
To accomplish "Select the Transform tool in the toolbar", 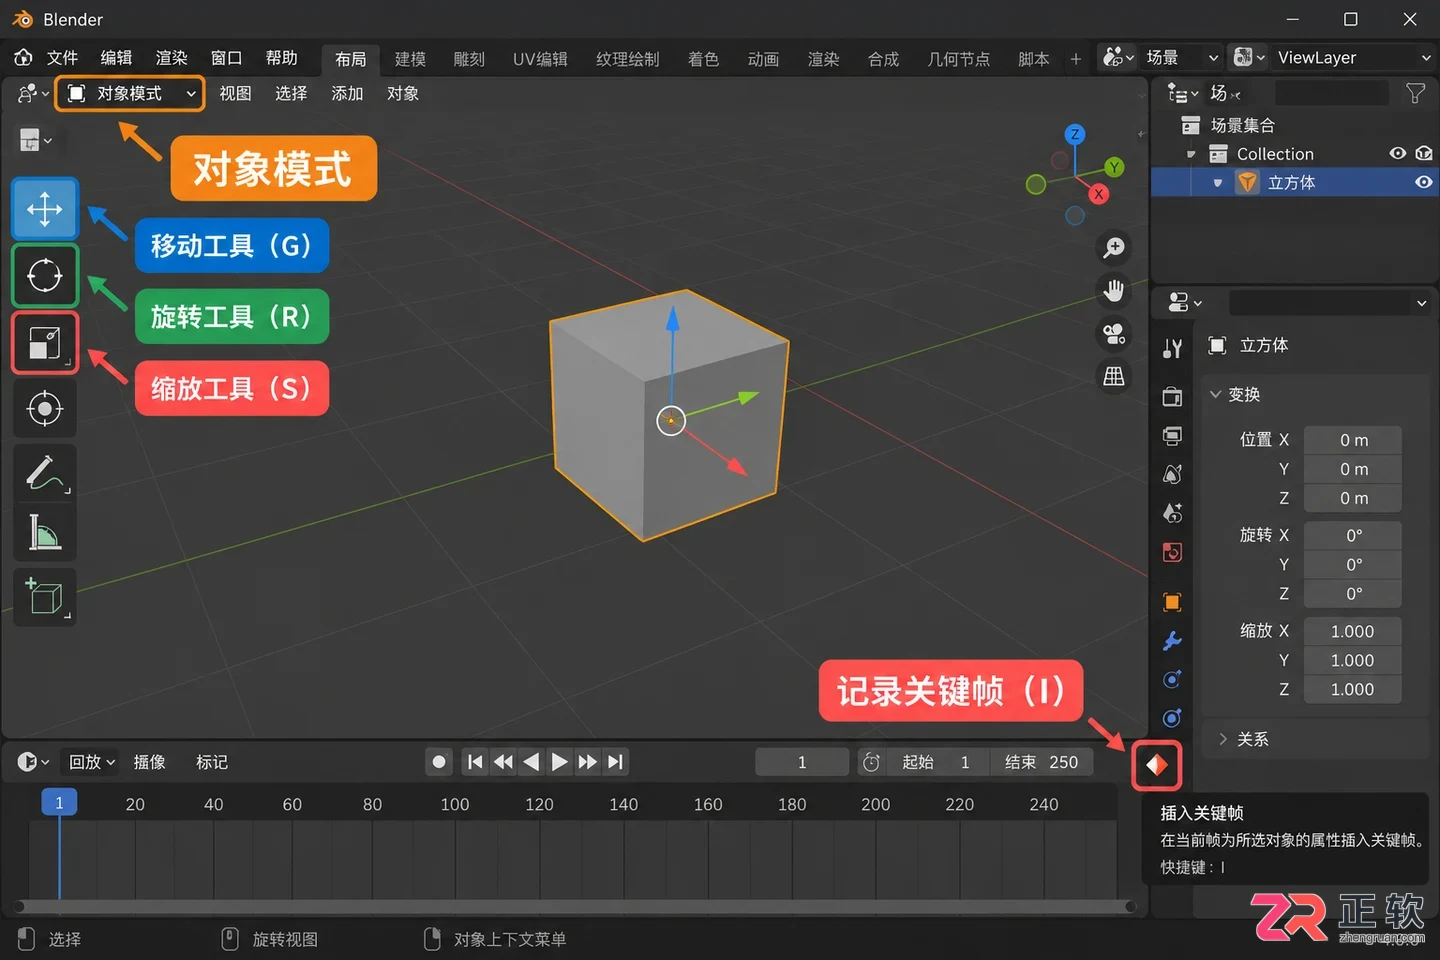I will click(x=45, y=409).
